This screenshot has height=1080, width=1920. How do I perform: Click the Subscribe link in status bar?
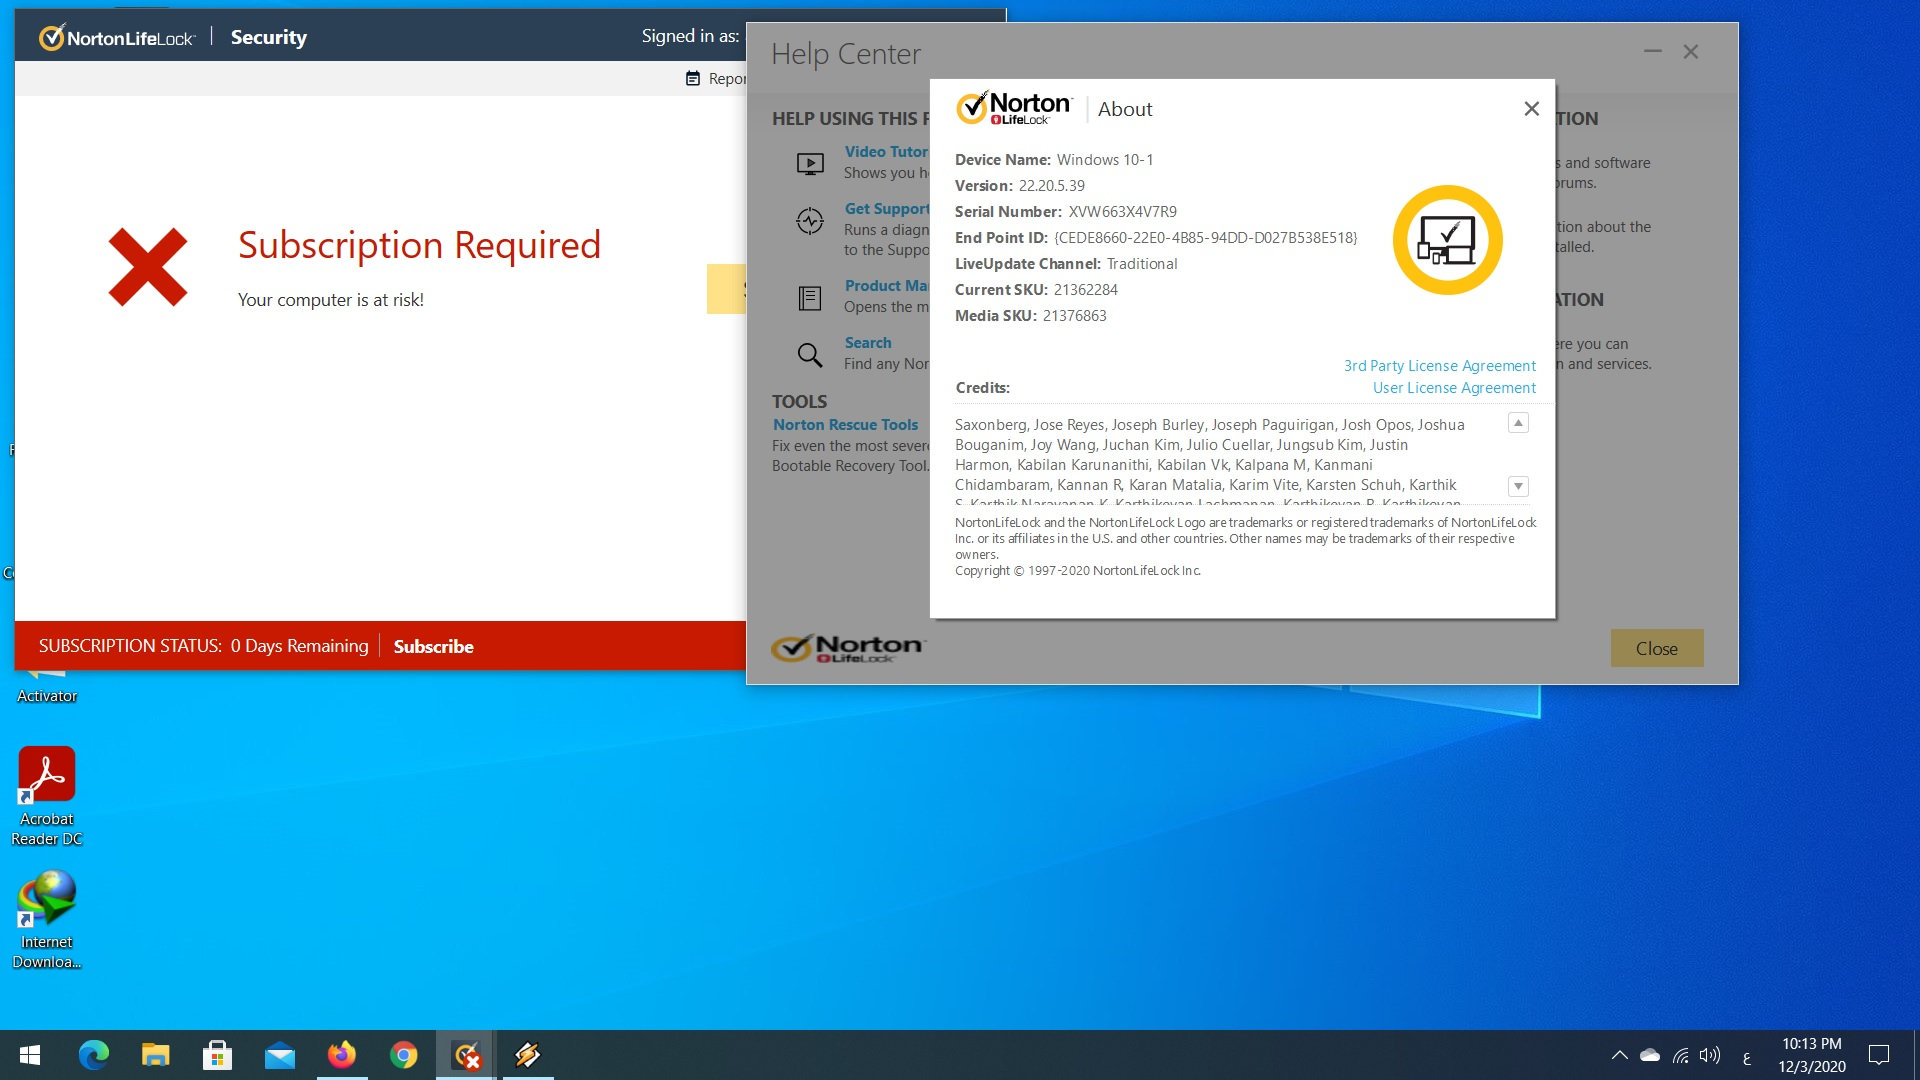[x=433, y=646]
